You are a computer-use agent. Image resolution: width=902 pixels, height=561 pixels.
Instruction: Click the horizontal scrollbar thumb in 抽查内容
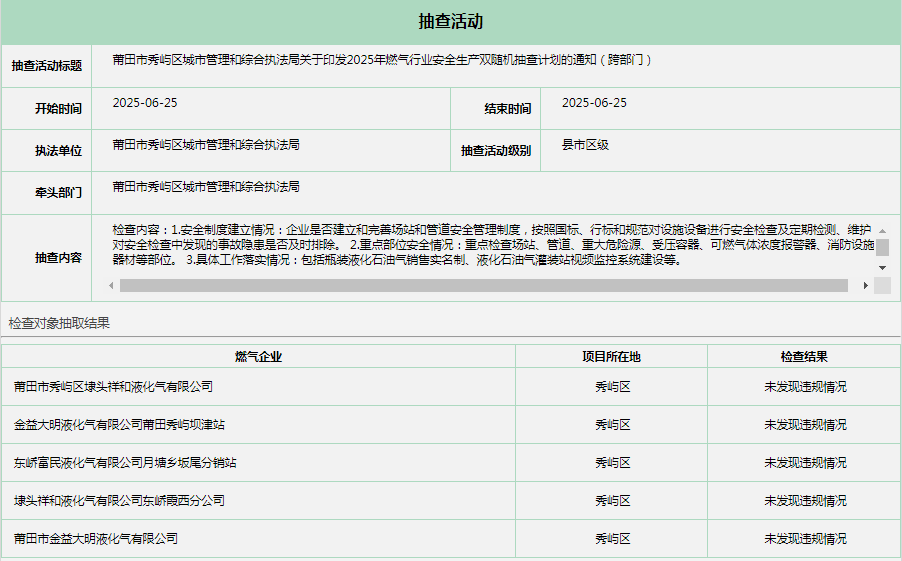click(x=483, y=286)
